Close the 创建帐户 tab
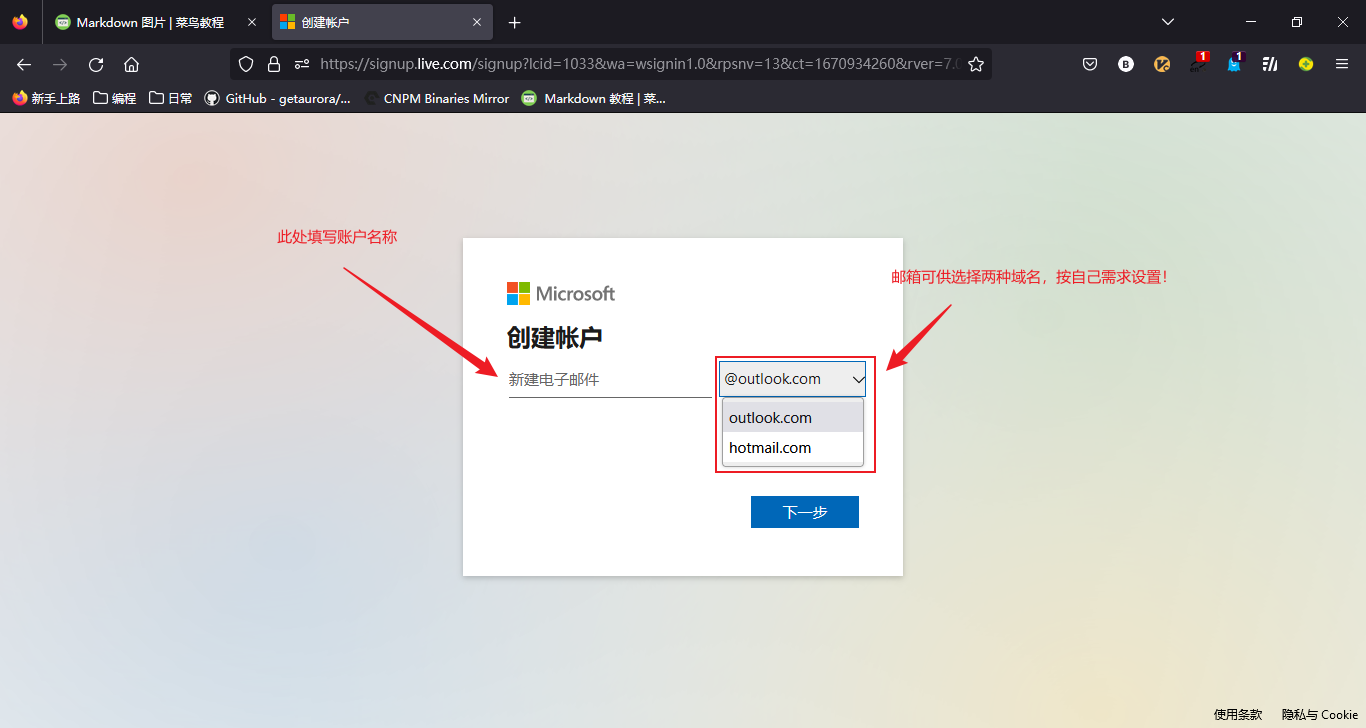The width and height of the screenshot is (1366, 728). click(477, 22)
